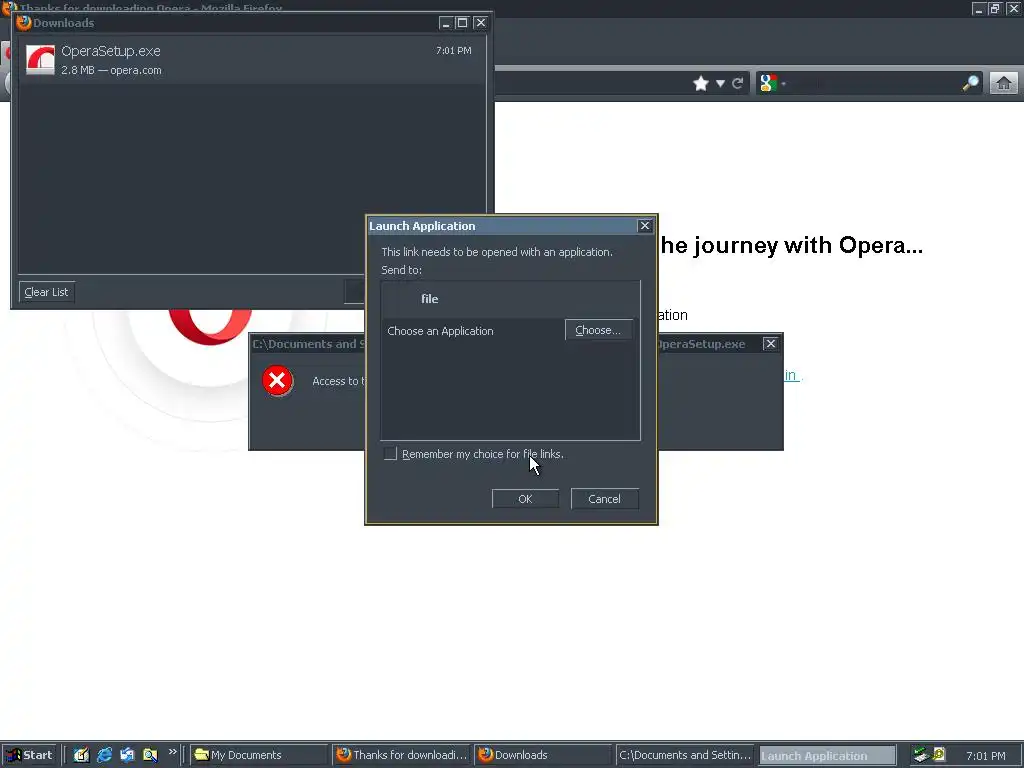
Task: Cancel the Launch Application dialog
Action: (x=604, y=499)
